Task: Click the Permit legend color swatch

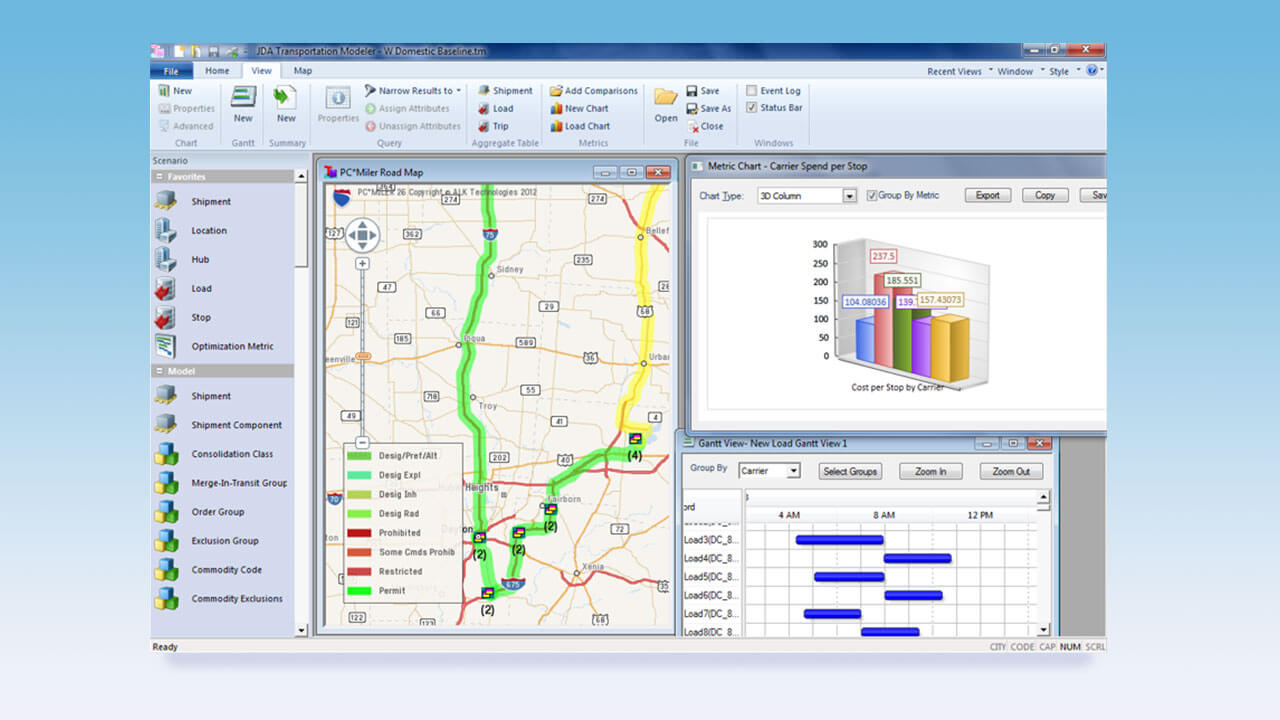Action: (x=359, y=591)
